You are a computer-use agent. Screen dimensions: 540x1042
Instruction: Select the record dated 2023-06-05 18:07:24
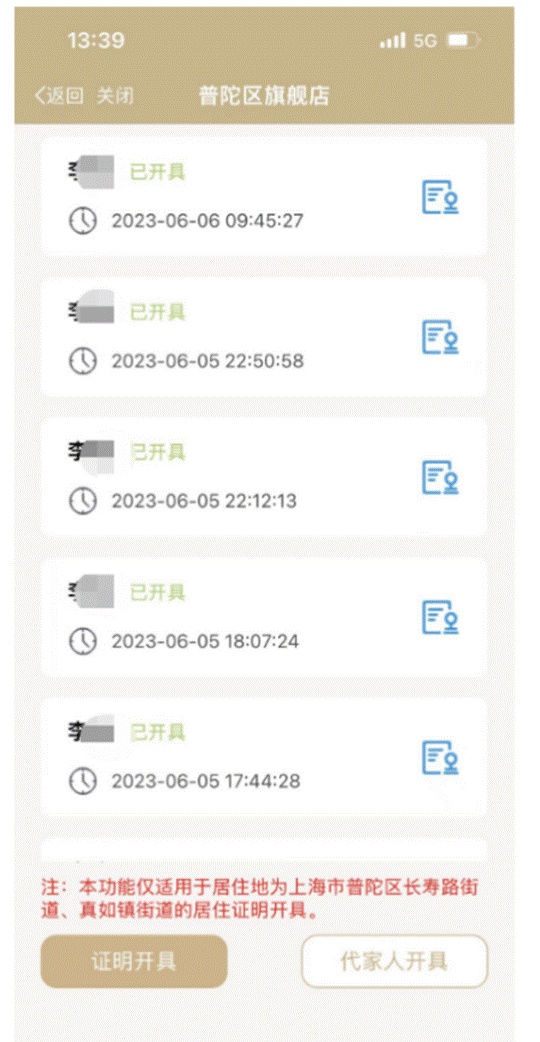click(x=264, y=617)
